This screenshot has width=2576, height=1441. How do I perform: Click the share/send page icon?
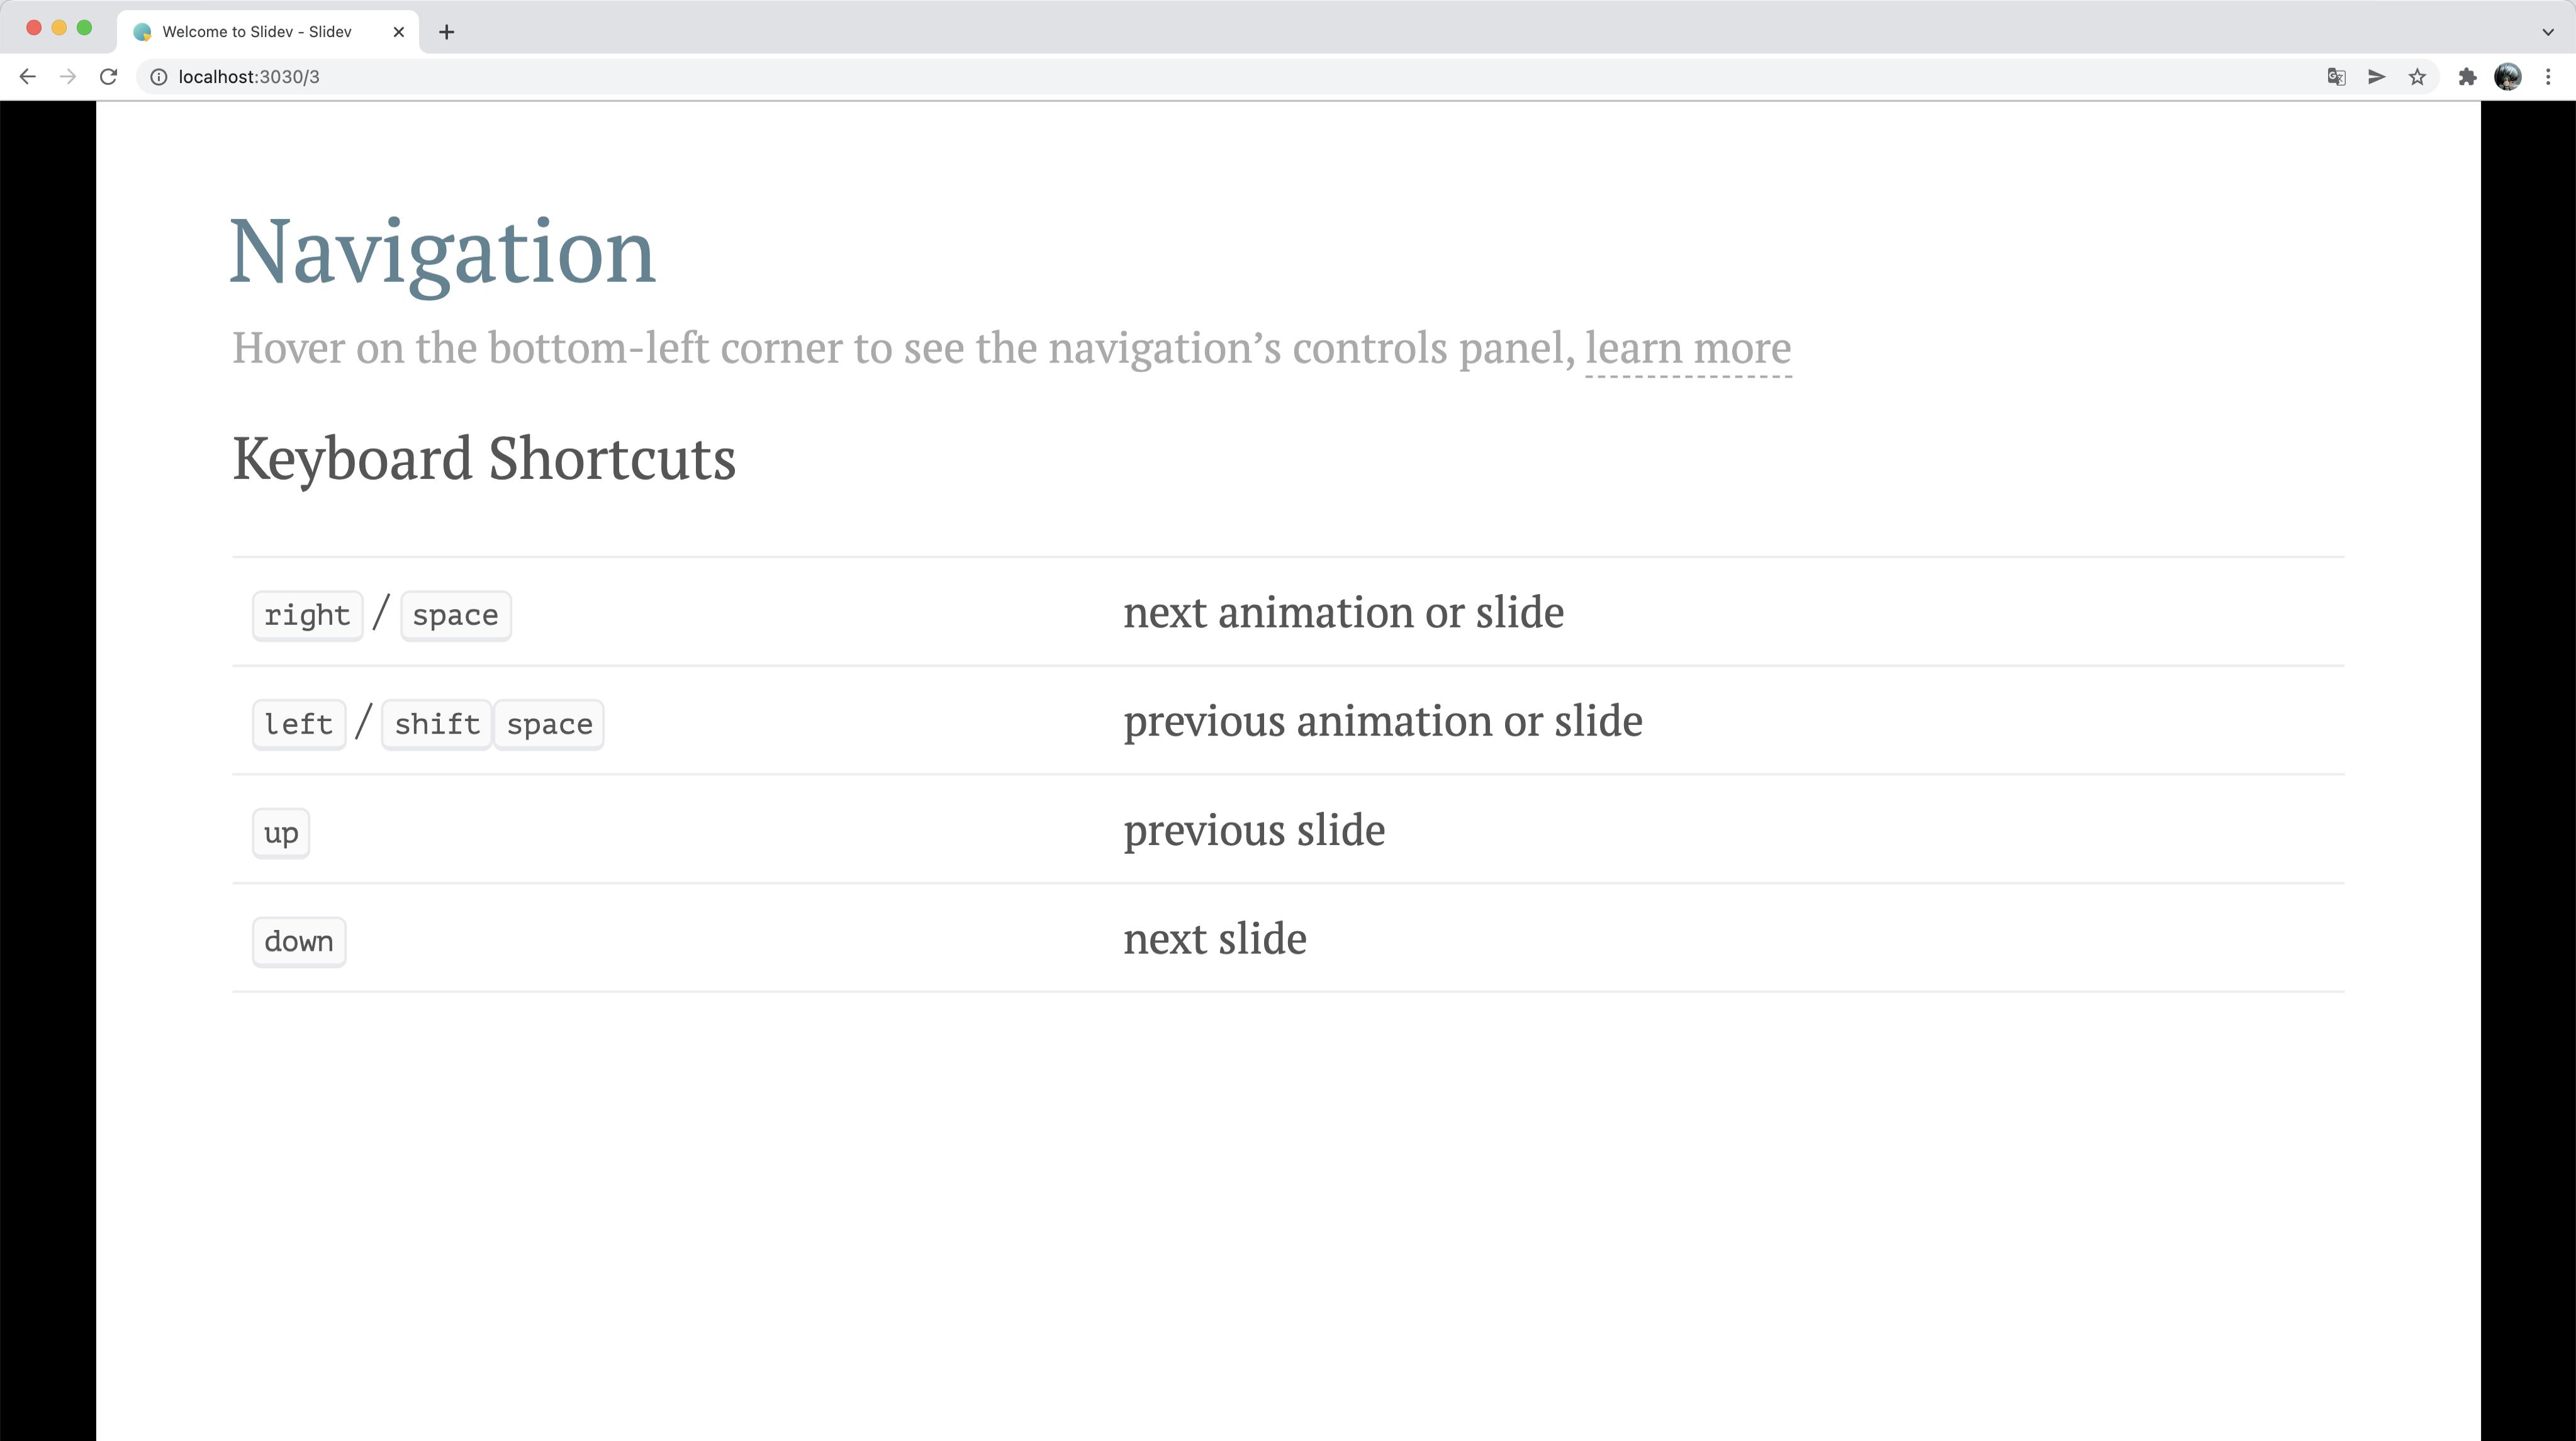2377,77
